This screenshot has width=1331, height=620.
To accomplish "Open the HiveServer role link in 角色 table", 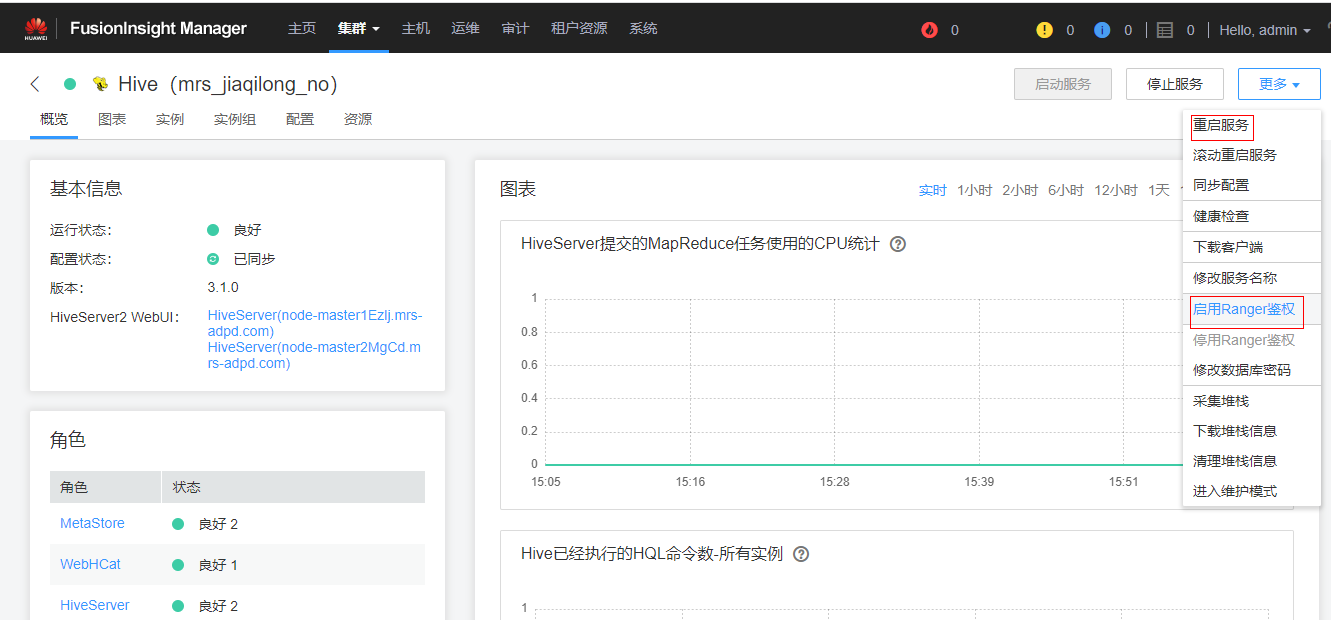I will 95,605.
